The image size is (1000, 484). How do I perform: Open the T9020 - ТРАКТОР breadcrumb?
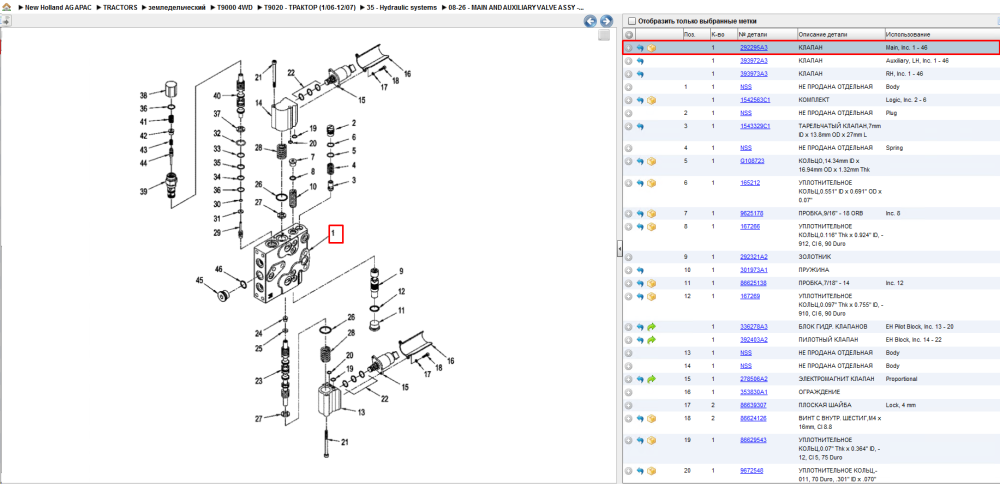(310, 7)
